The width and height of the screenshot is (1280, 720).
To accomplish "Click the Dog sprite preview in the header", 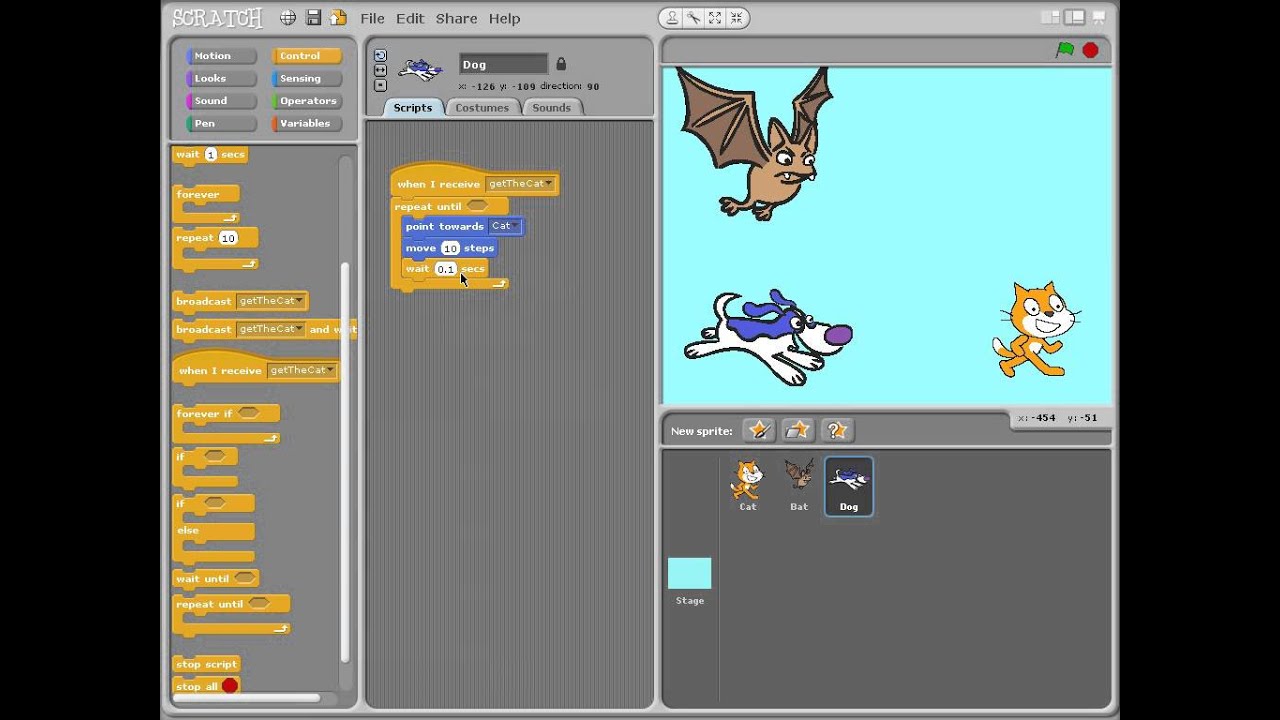I will coord(420,69).
